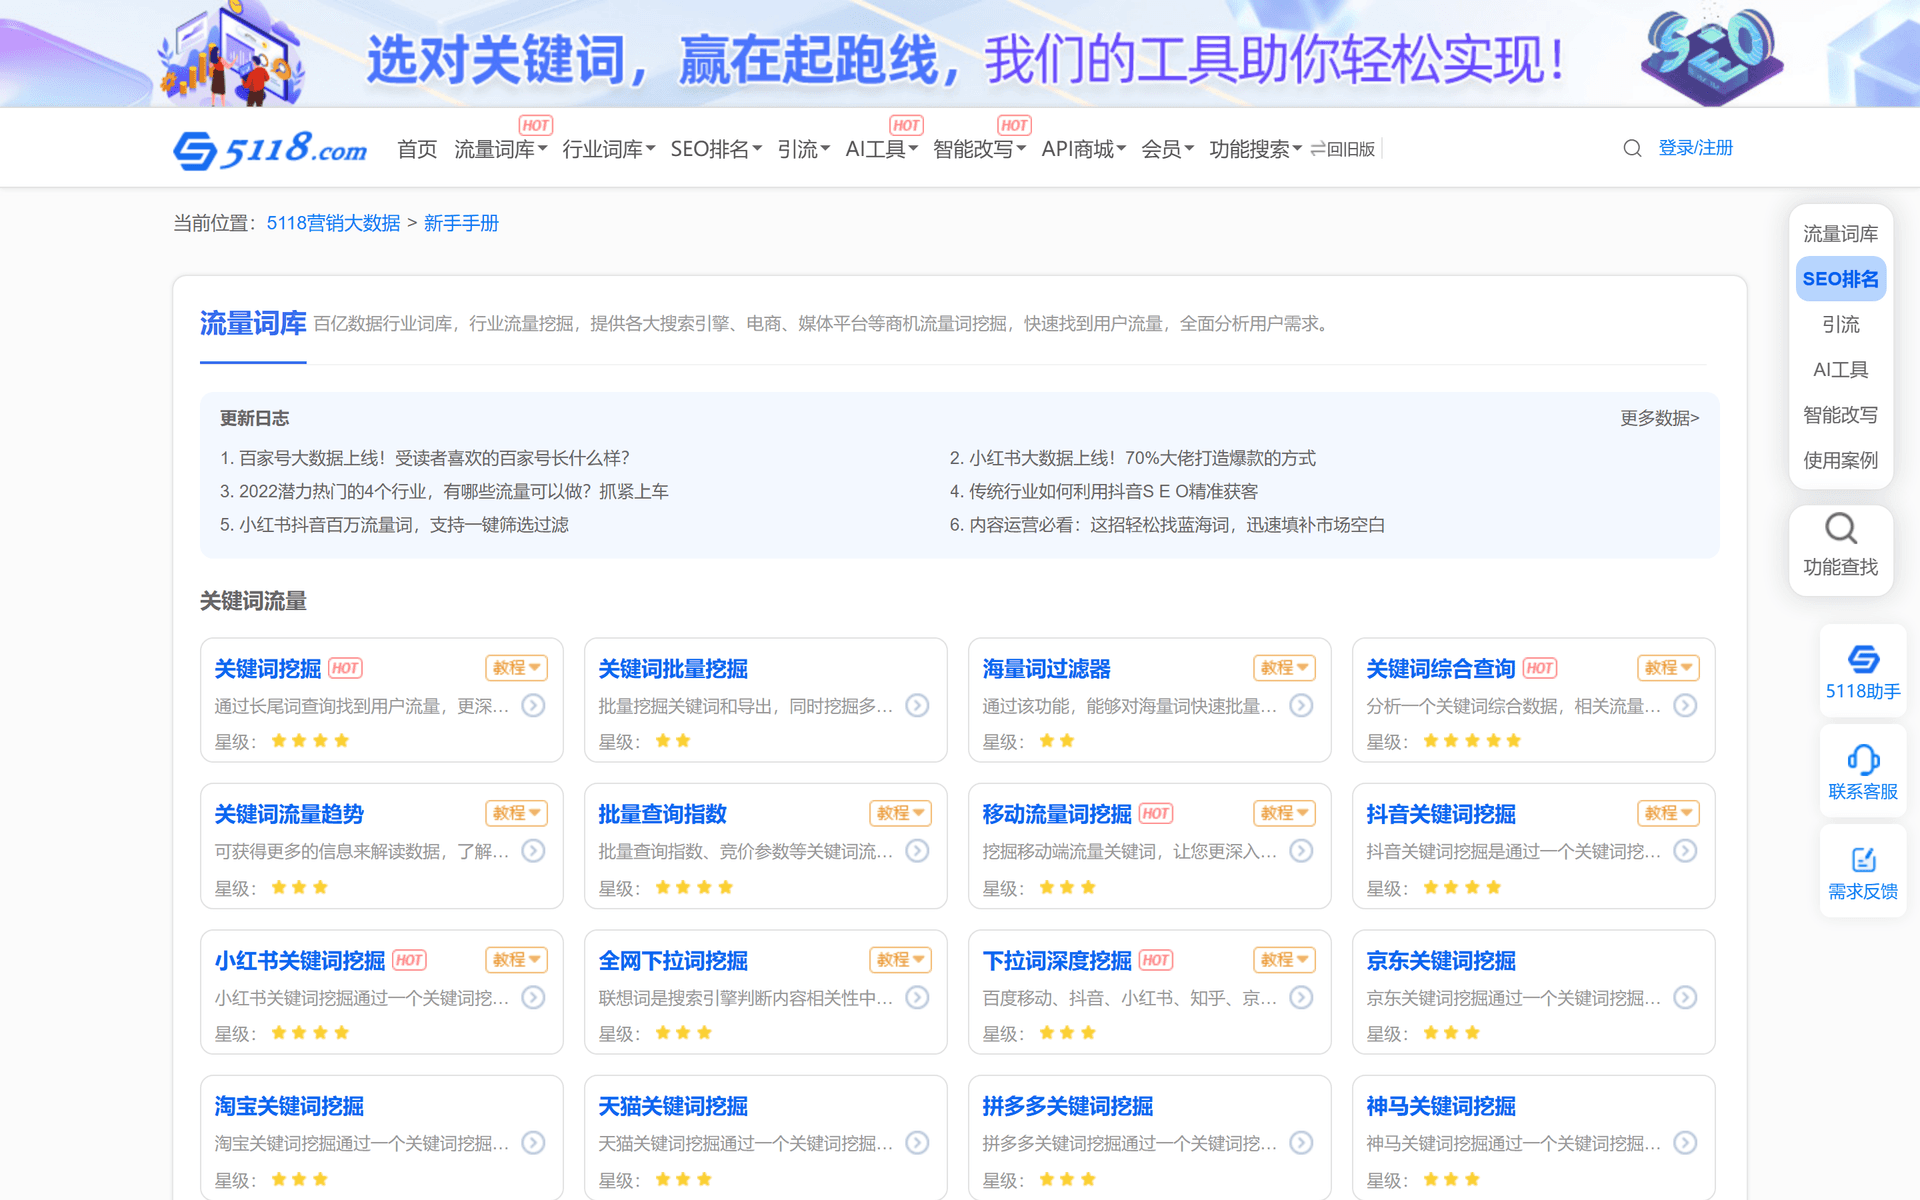Image resolution: width=1920 pixels, height=1200 pixels.
Task: Click the arrow icon on 关键词批量挖掘 card
Action: click(x=917, y=705)
